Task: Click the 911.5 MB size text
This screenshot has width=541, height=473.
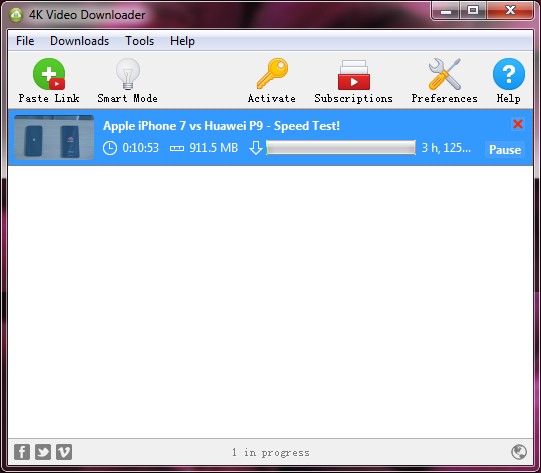Action: click(214, 148)
